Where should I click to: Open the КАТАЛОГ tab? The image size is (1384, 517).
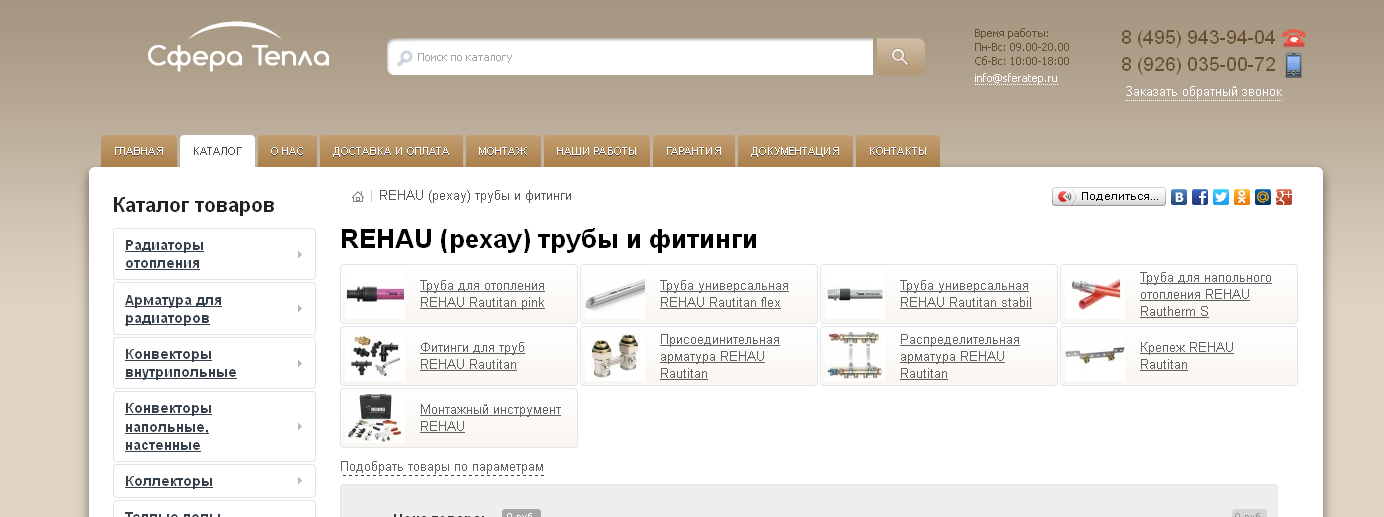coord(217,151)
